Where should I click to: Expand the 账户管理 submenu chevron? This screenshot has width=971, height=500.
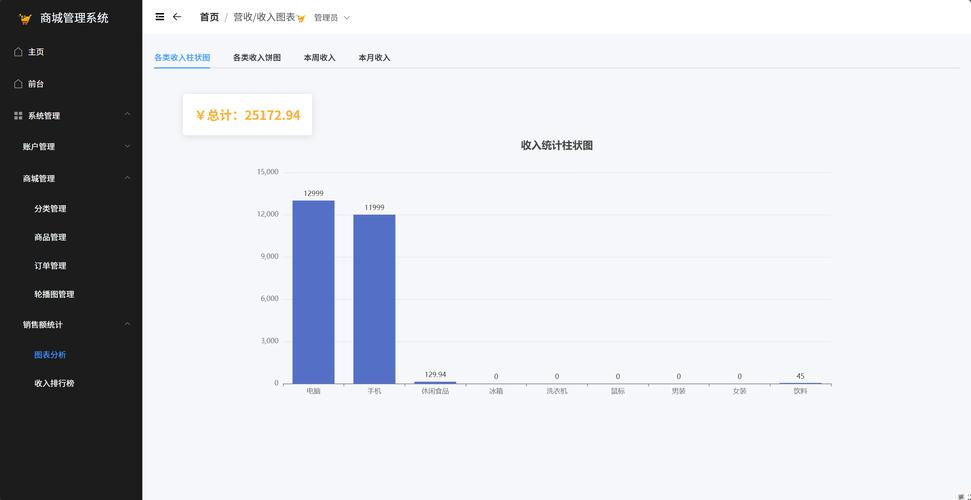pos(127,146)
